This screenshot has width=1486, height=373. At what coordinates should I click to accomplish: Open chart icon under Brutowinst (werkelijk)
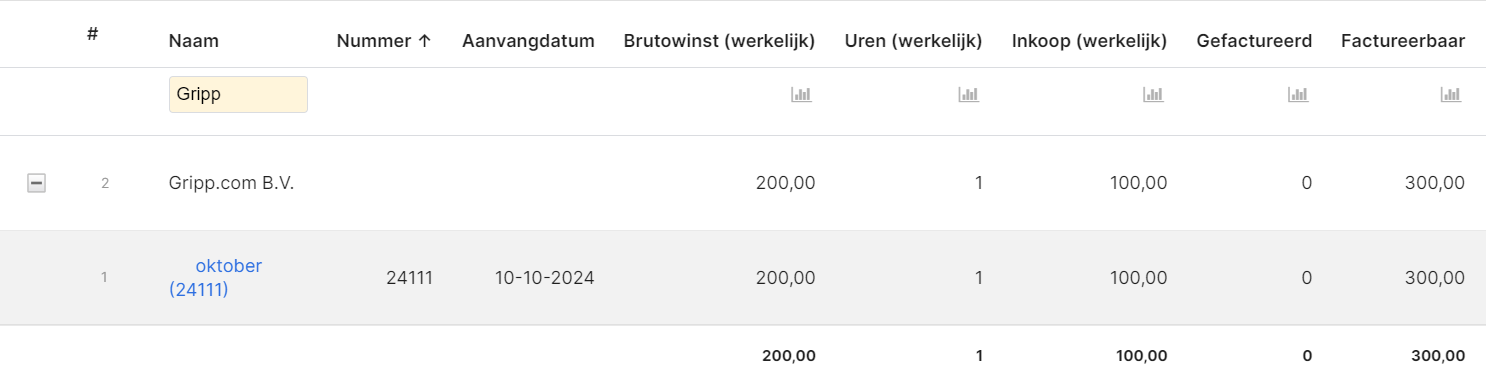click(801, 94)
